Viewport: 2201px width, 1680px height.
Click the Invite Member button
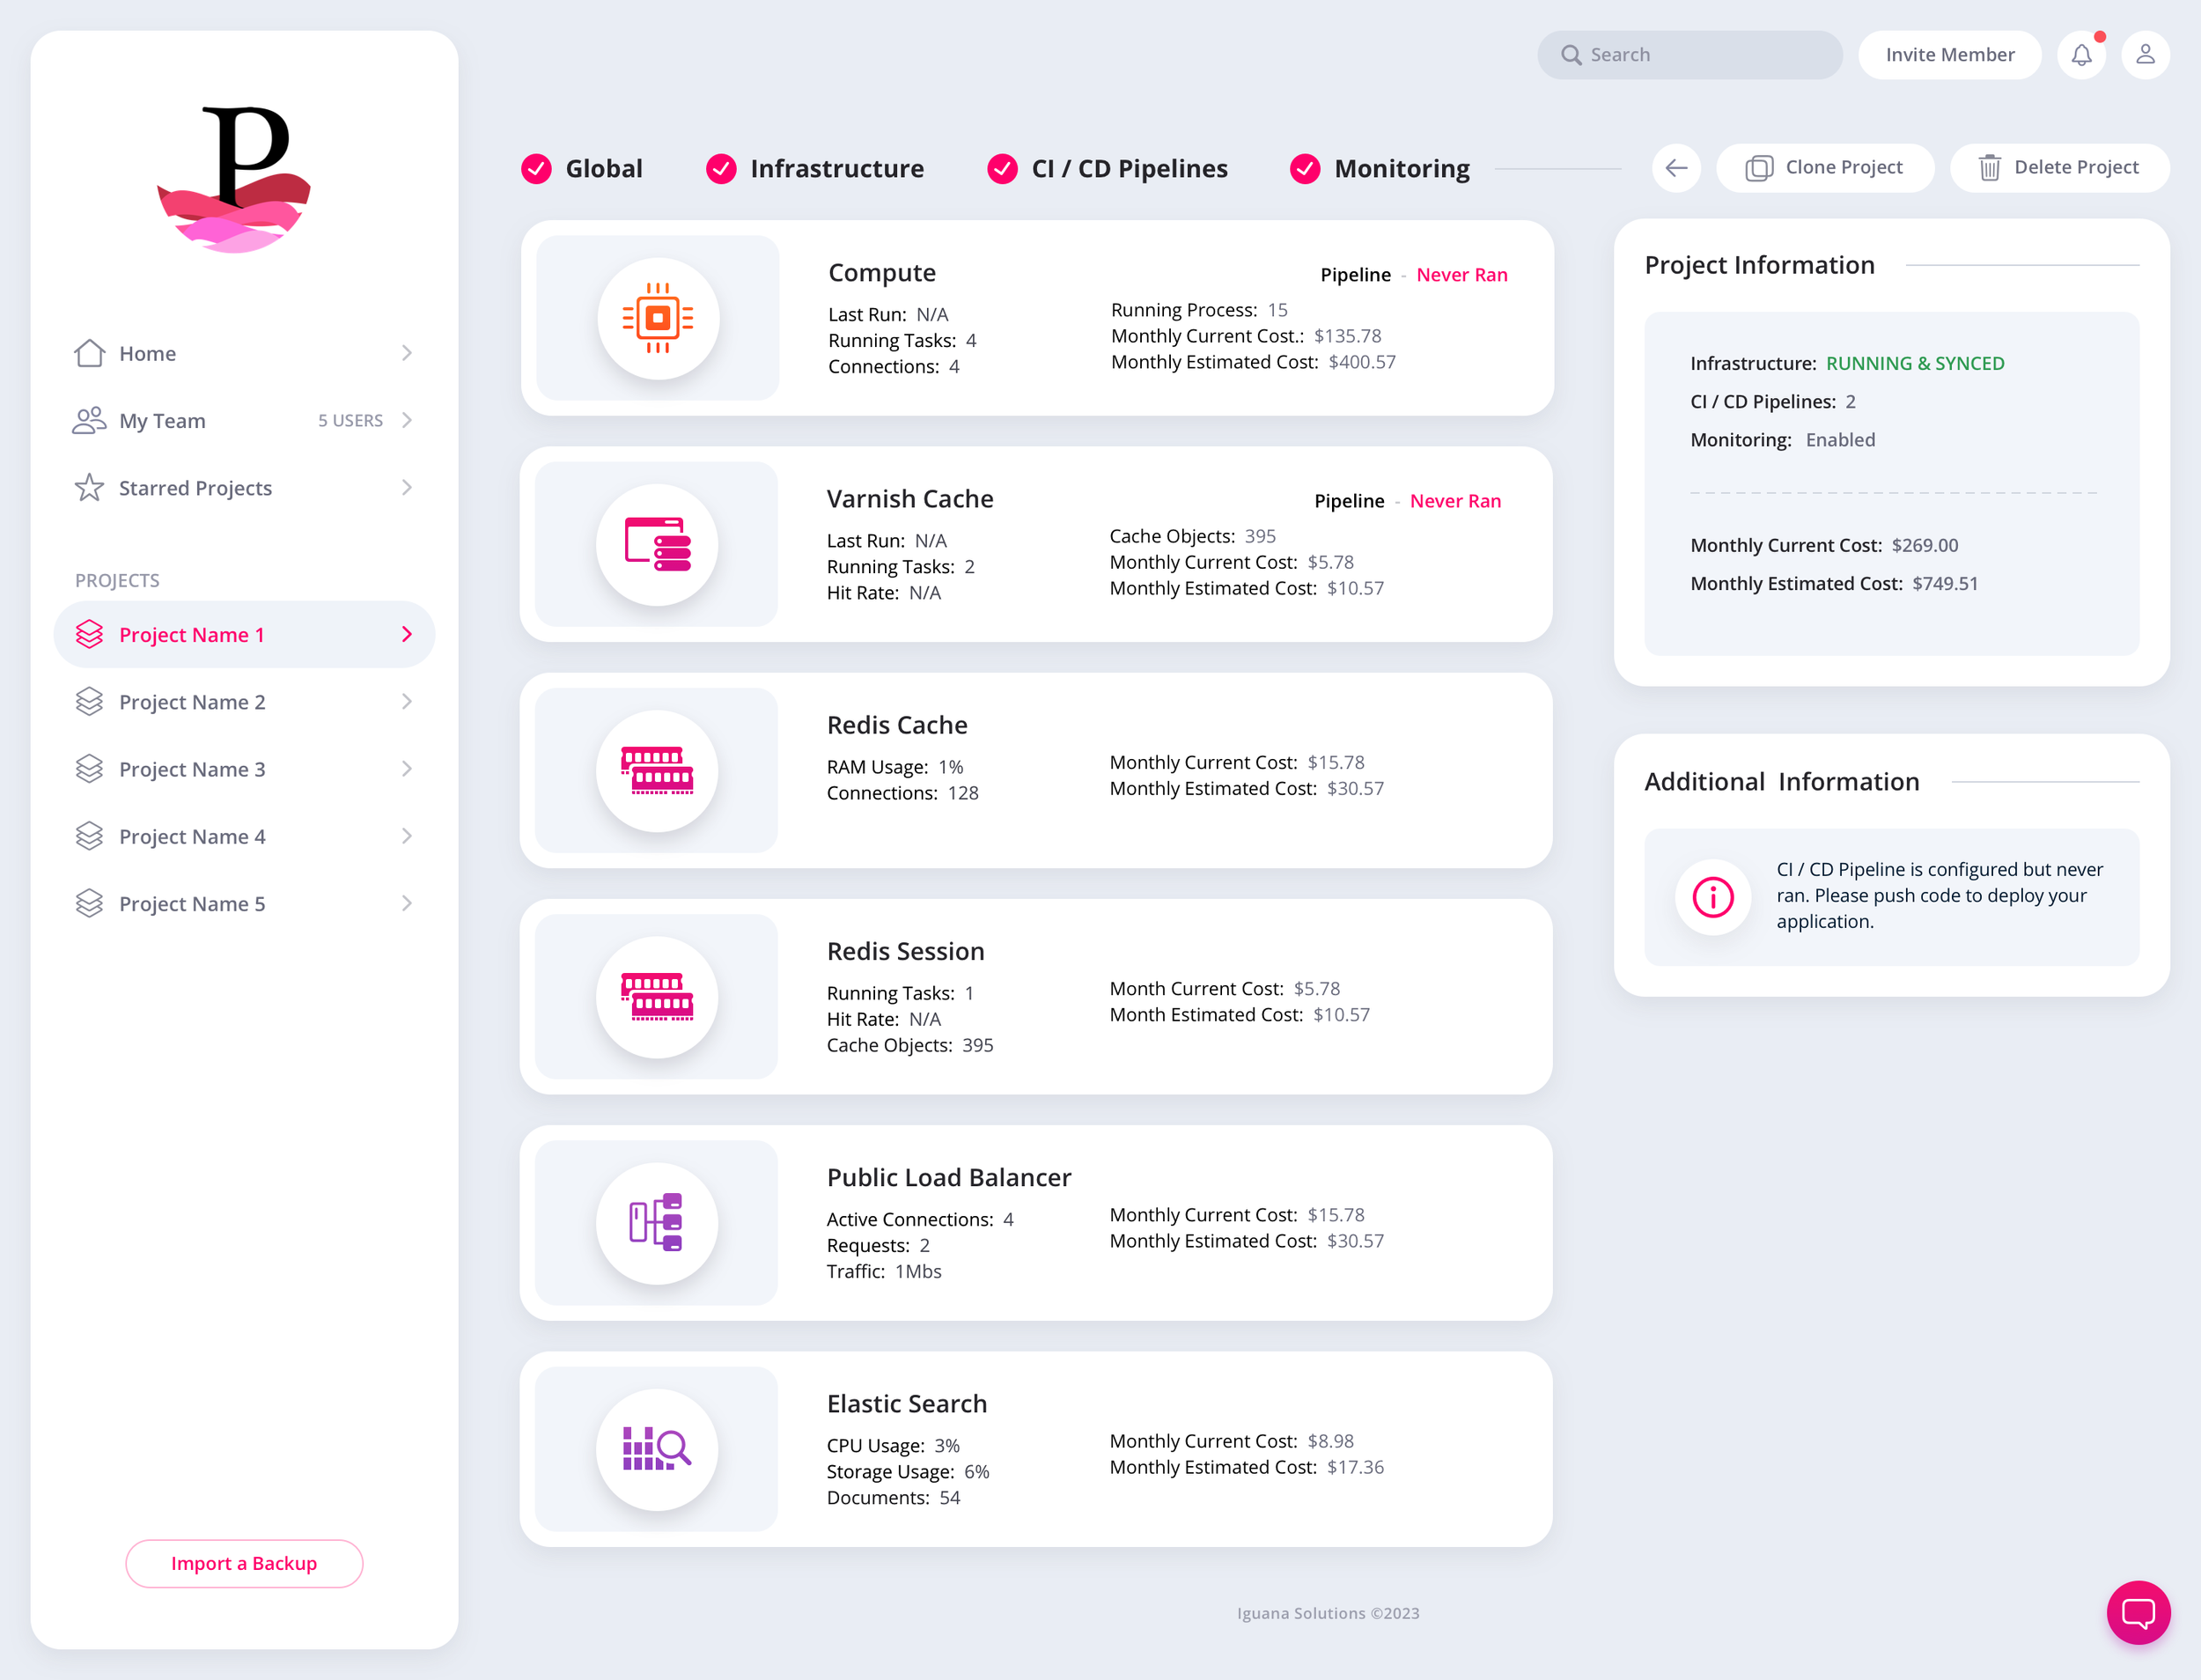[1949, 54]
